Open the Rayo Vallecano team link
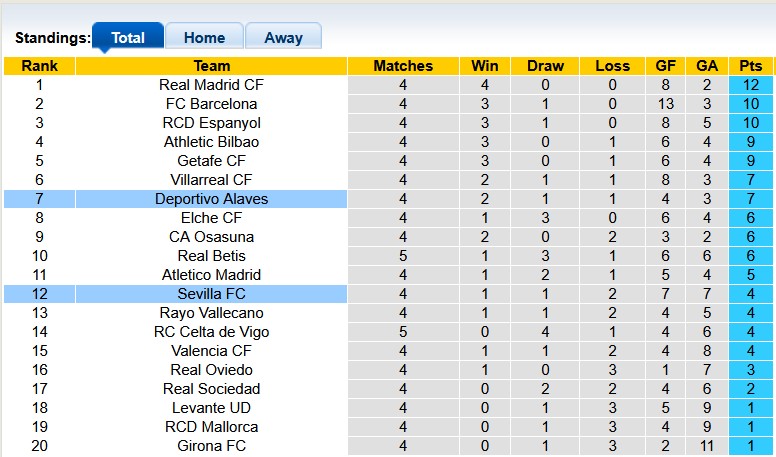This screenshot has width=776, height=457. (x=211, y=313)
